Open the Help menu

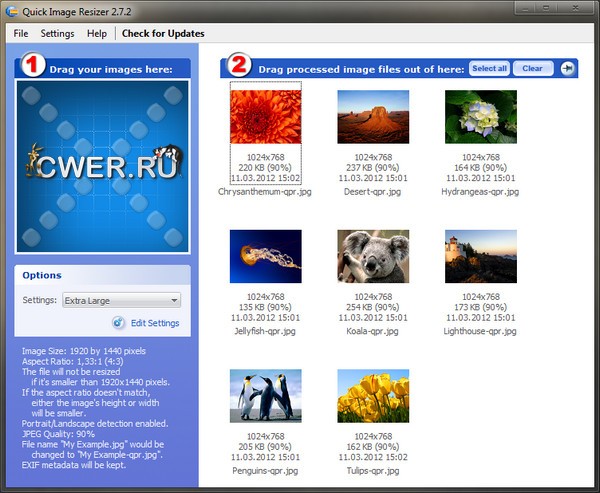97,33
